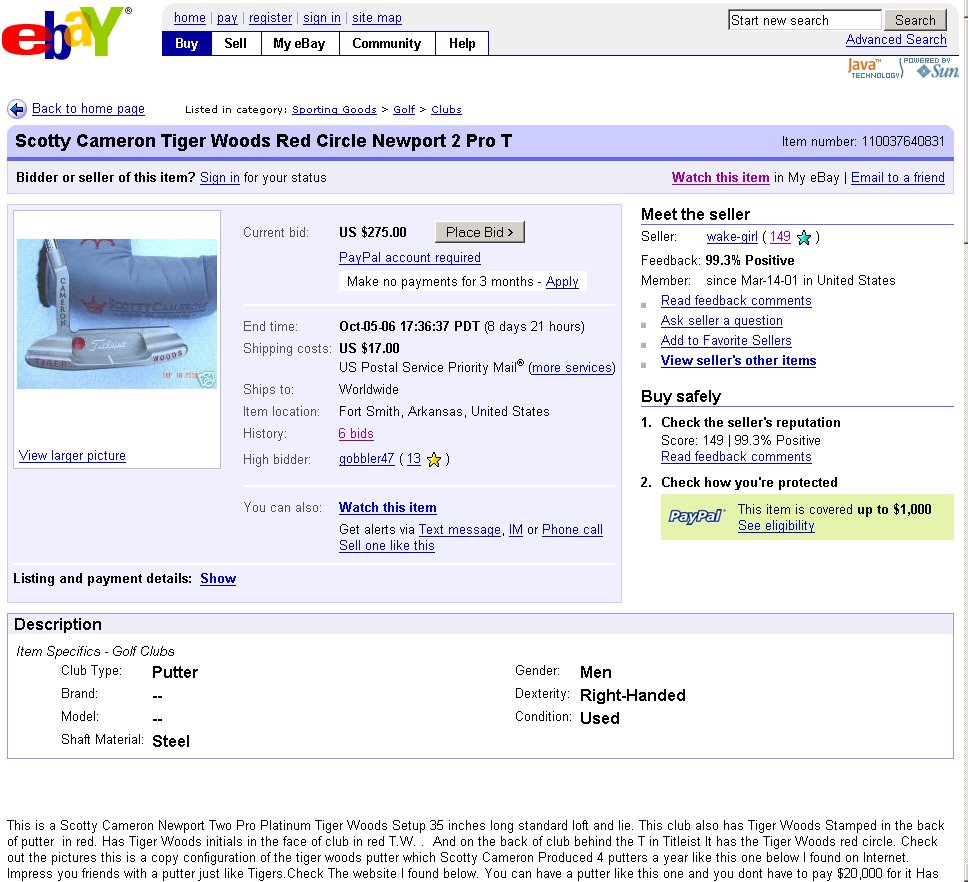Click the sign in header link
Viewport: 968px width, 882px height.
click(x=322, y=18)
